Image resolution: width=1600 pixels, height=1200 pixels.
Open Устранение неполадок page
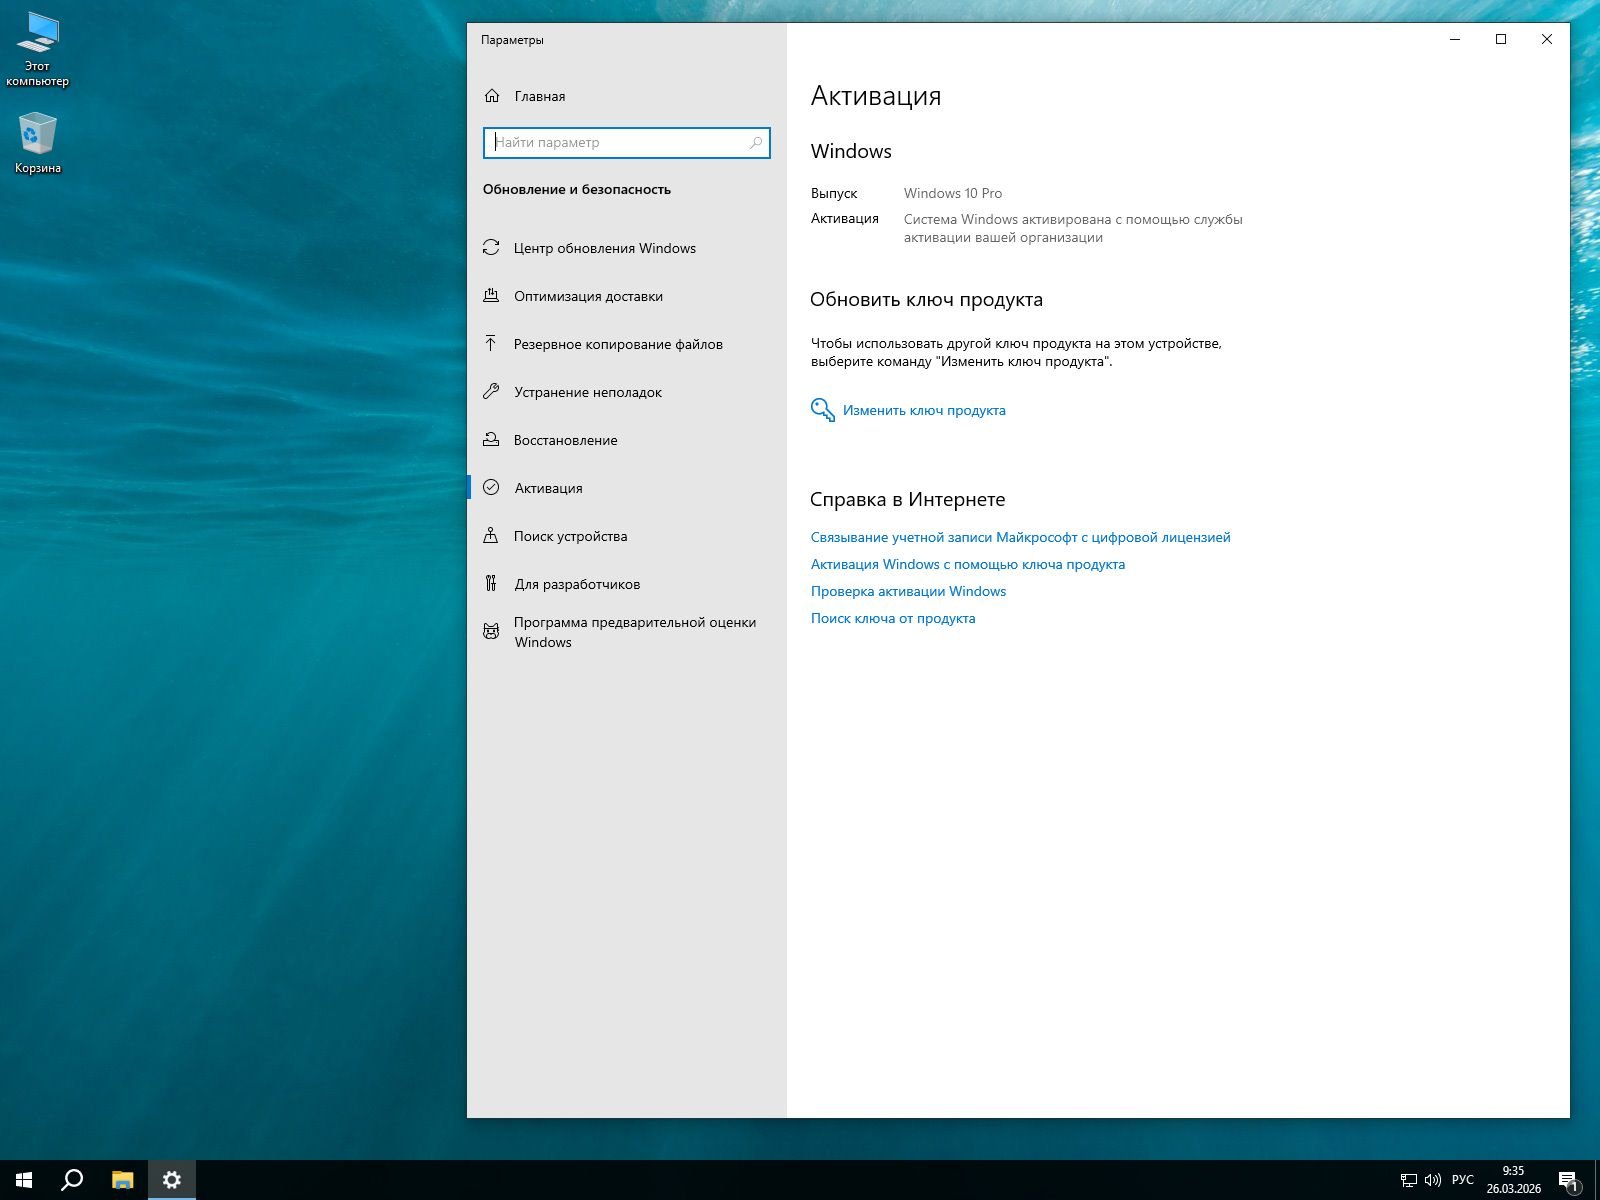tap(588, 392)
